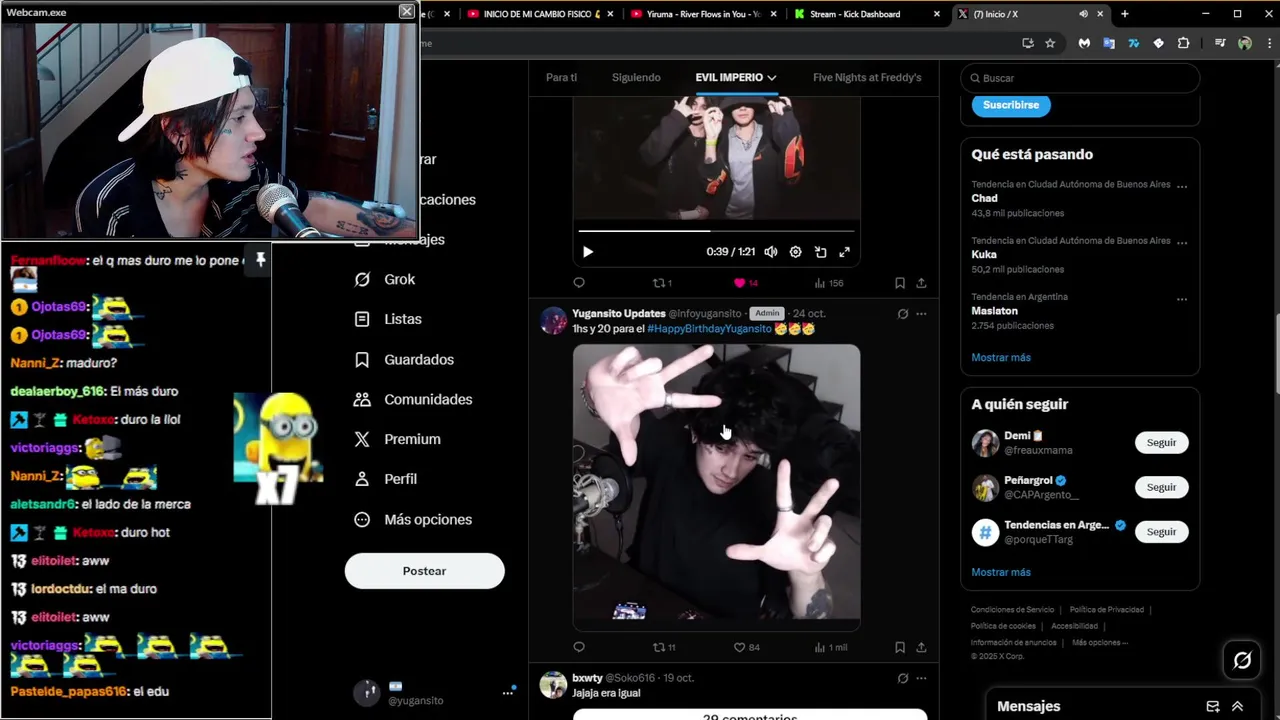The height and width of the screenshot is (720, 1280).
Task: Open the Yugansito Updates post photo
Action: [716, 487]
